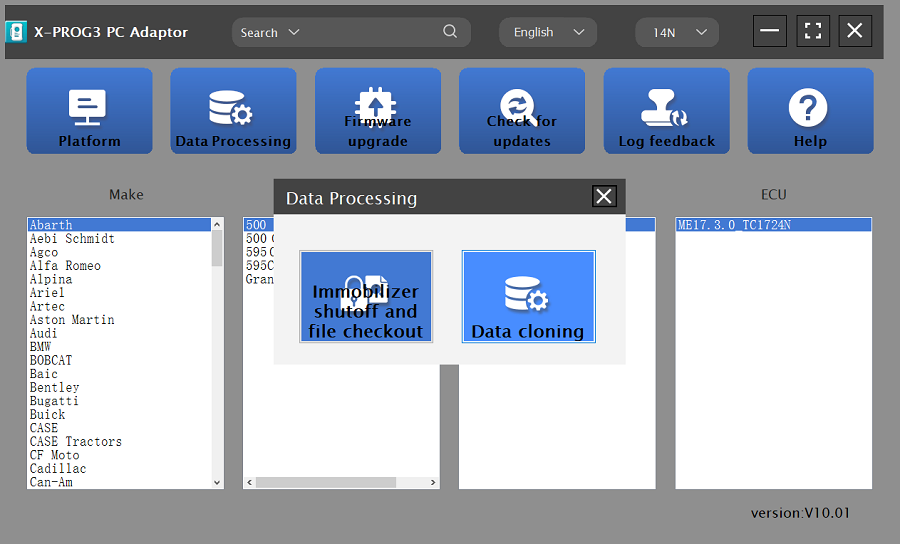
Task: Open Firmware upgrade
Action: pos(378,111)
